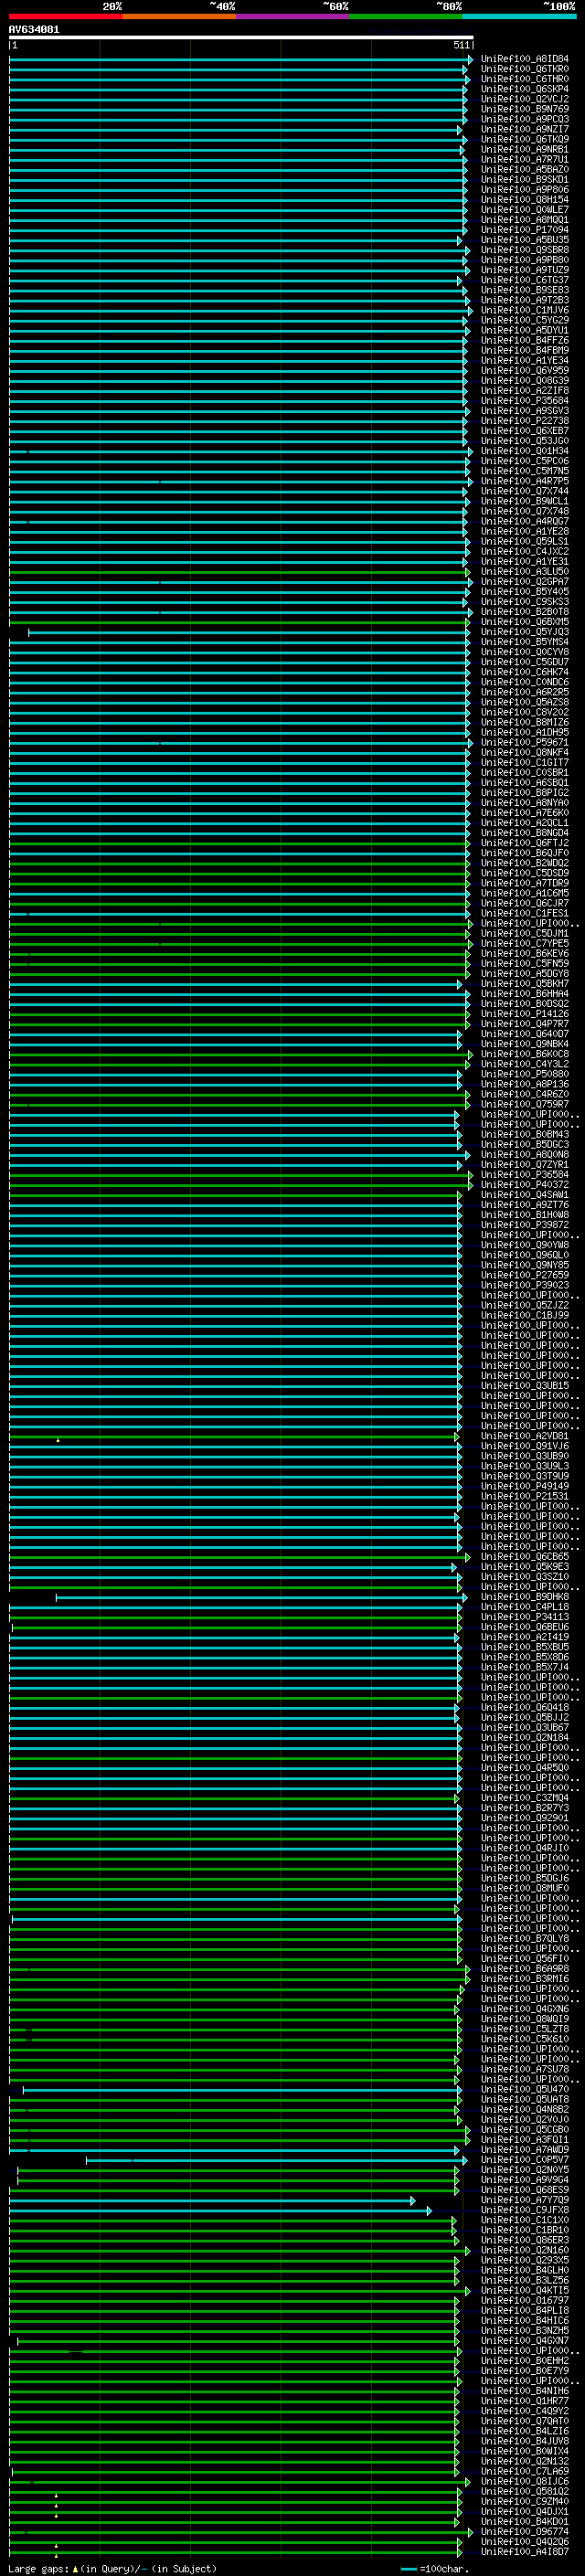This screenshot has height=2576, width=585.
Task: Select hit UniRef100_C6HK74
Action: coord(525,672)
